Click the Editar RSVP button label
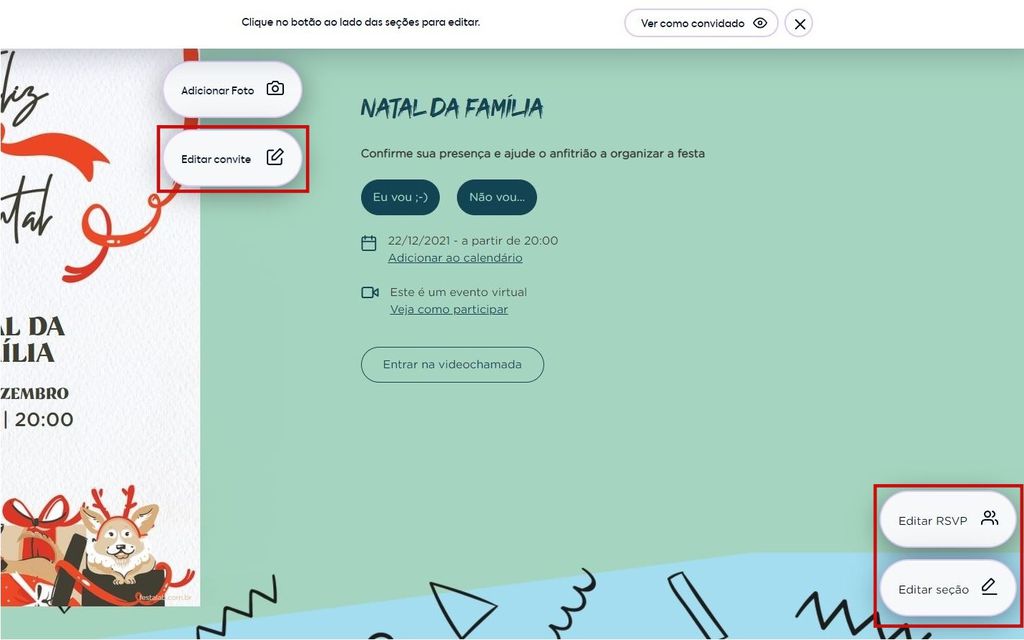 [933, 521]
